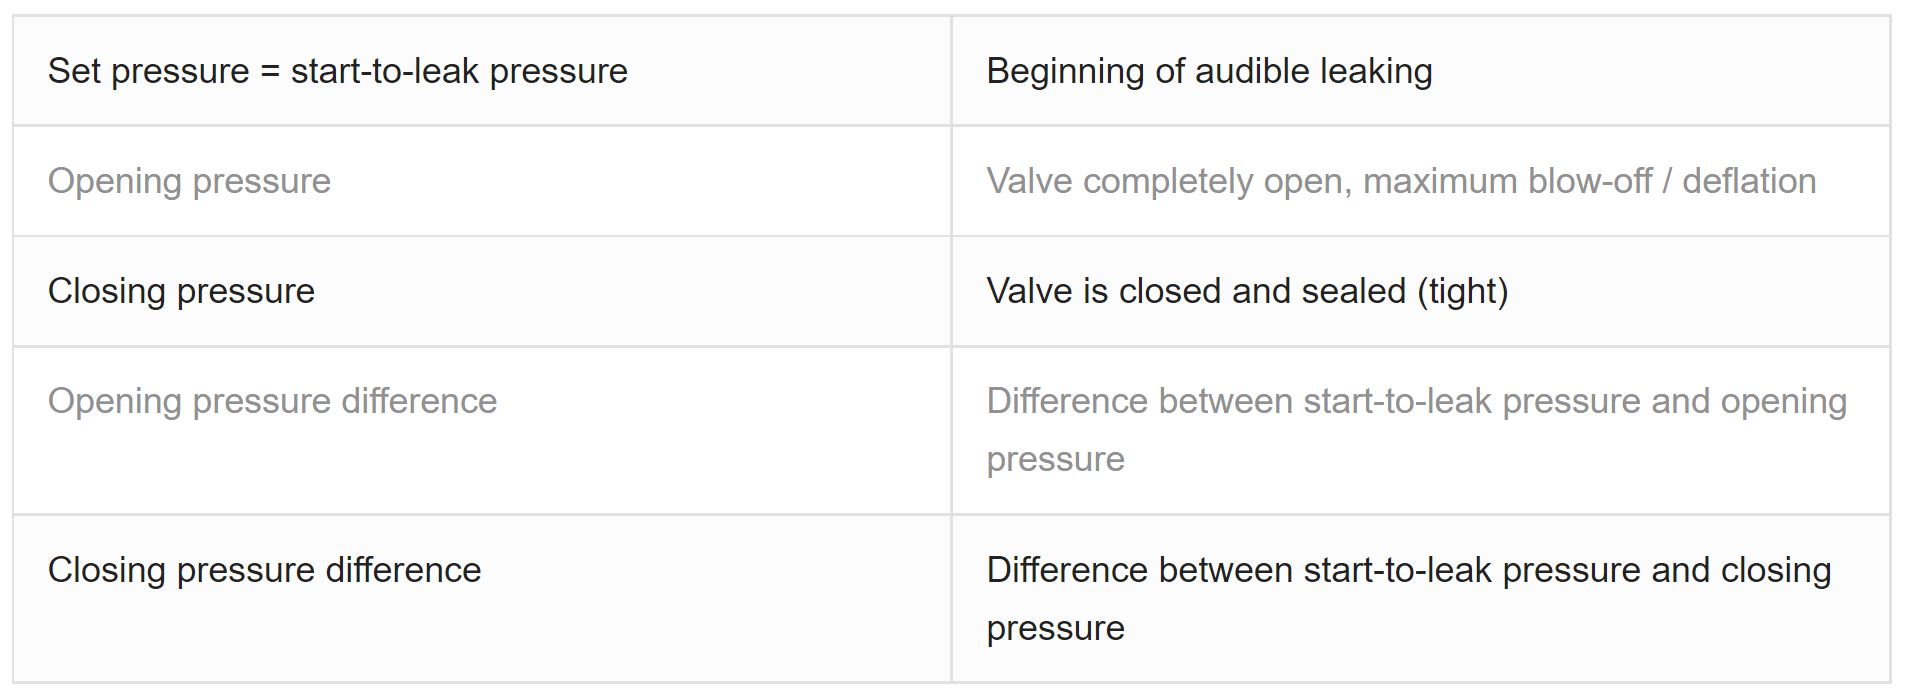Select the "Valve is closed and sealed" cell
The image size is (1906, 697).
point(1420,291)
